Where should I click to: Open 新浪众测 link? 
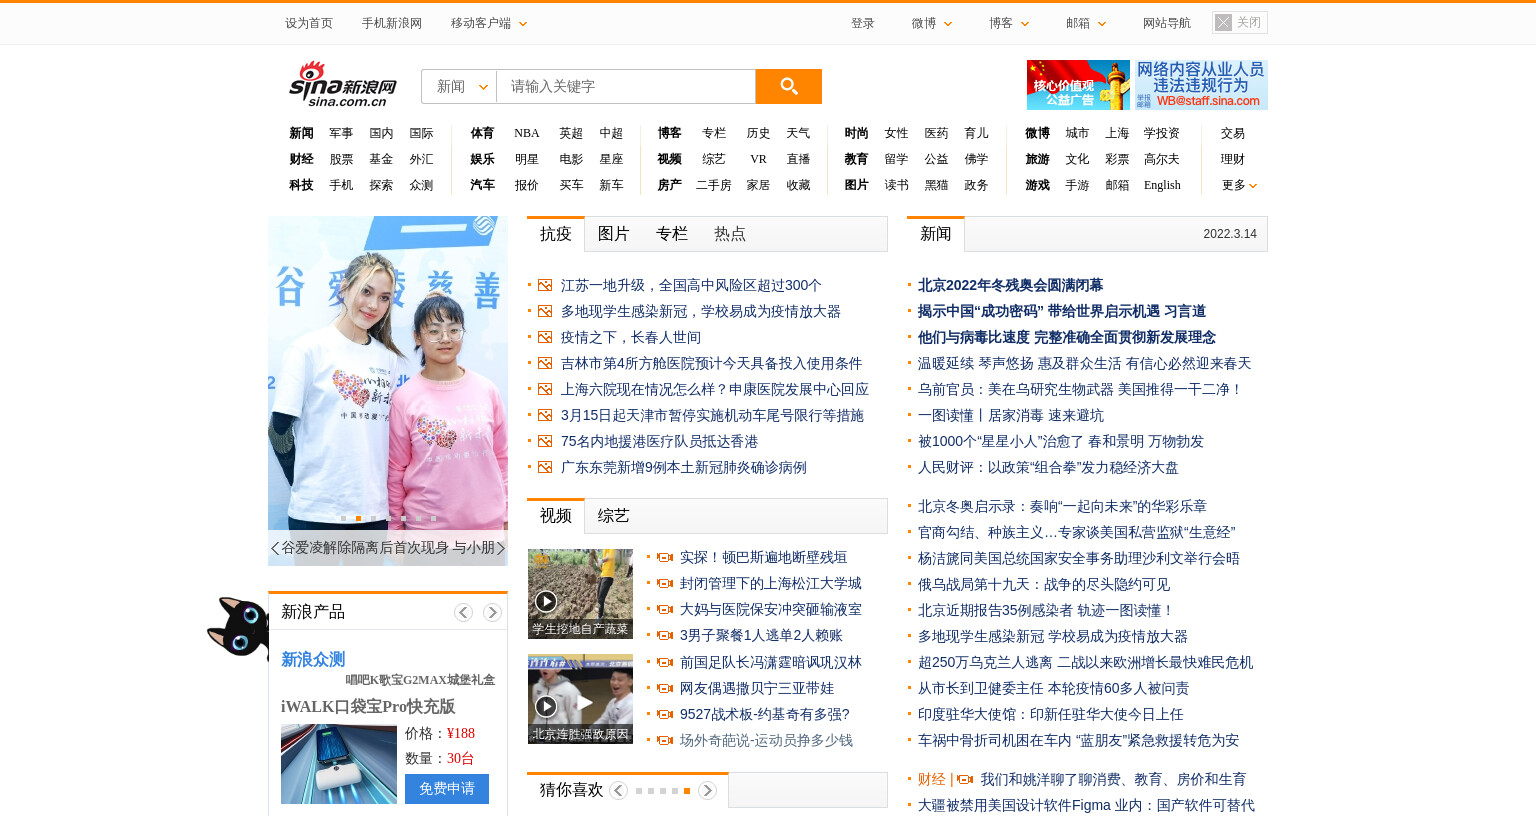(x=313, y=660)
